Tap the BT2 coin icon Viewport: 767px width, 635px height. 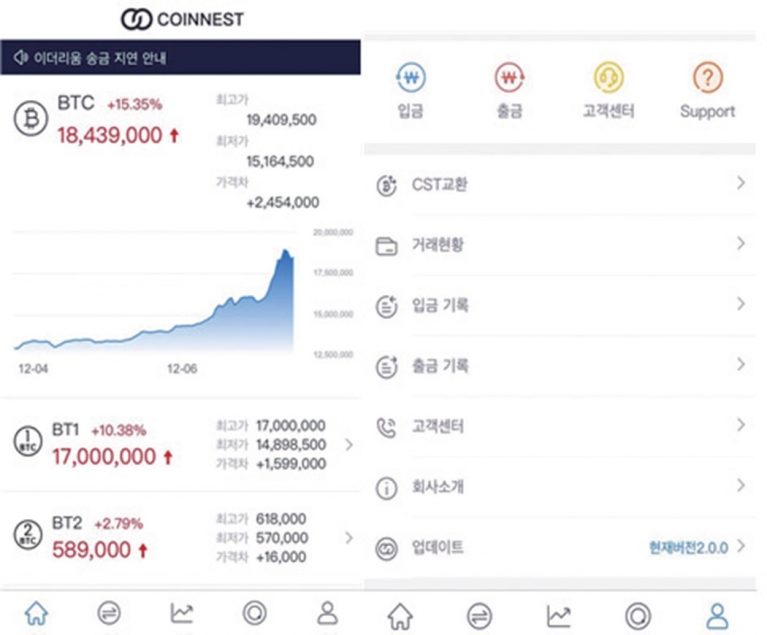[x=28, y=534]
